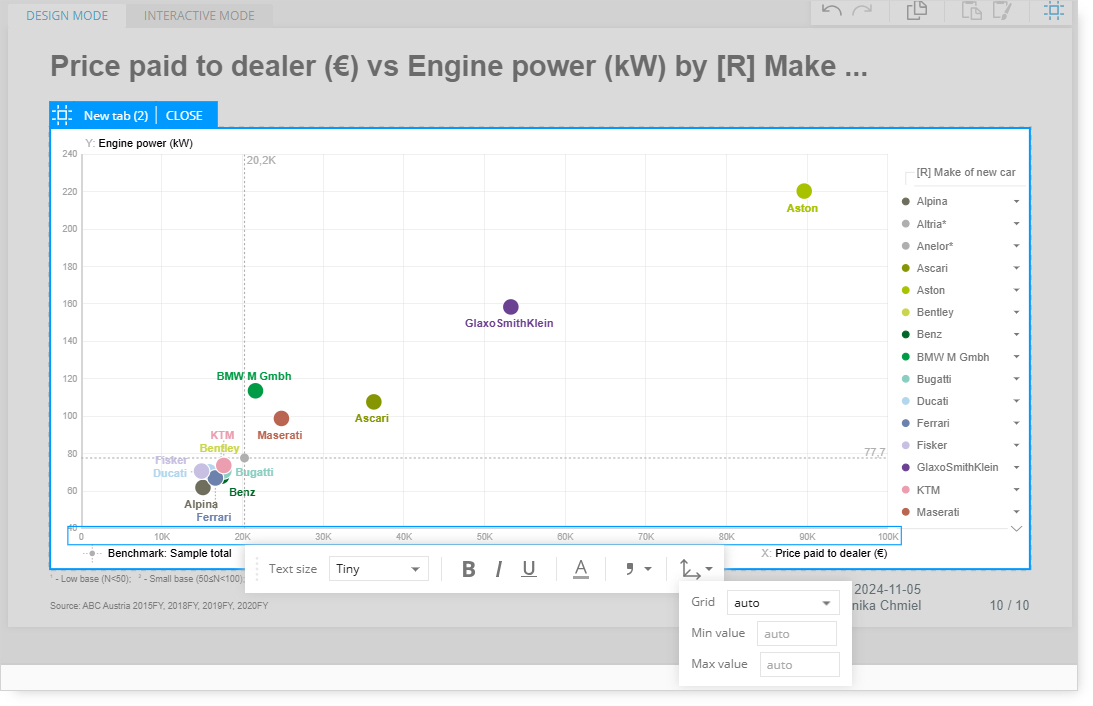Viewport: 1093px width, 706px height.
Task: Toggle underline text formatting
Action: 529,569
